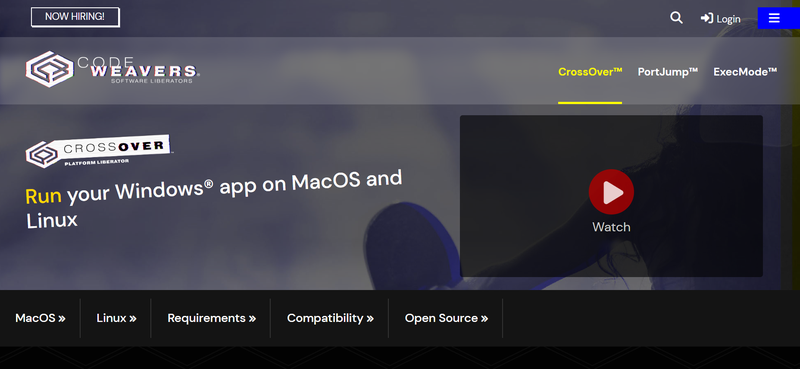Viewport: 800px width, 369px height.
Task: Play the video with red play button
Action: click(x=611, y=192)
